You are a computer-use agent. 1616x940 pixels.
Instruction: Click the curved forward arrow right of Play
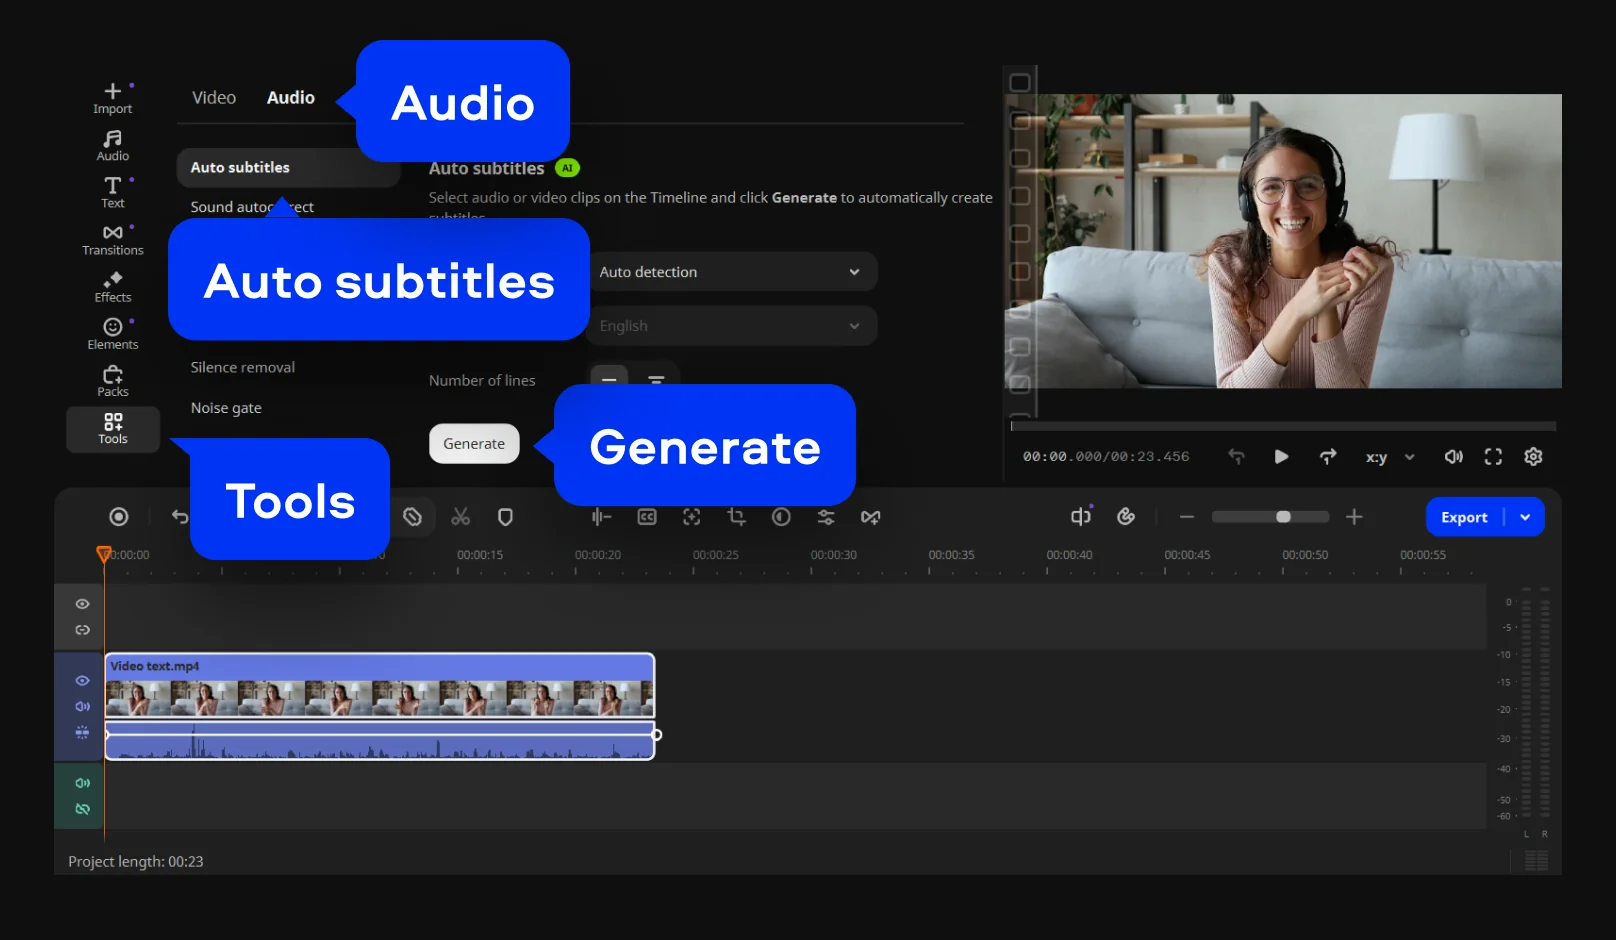click(x=1328, y=457)
